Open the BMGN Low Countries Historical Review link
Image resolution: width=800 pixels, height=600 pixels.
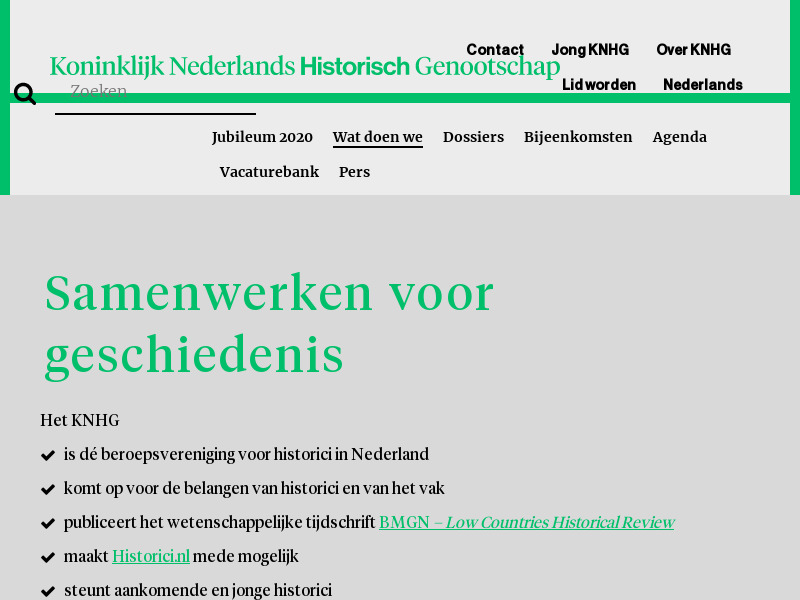coord(526,522)
